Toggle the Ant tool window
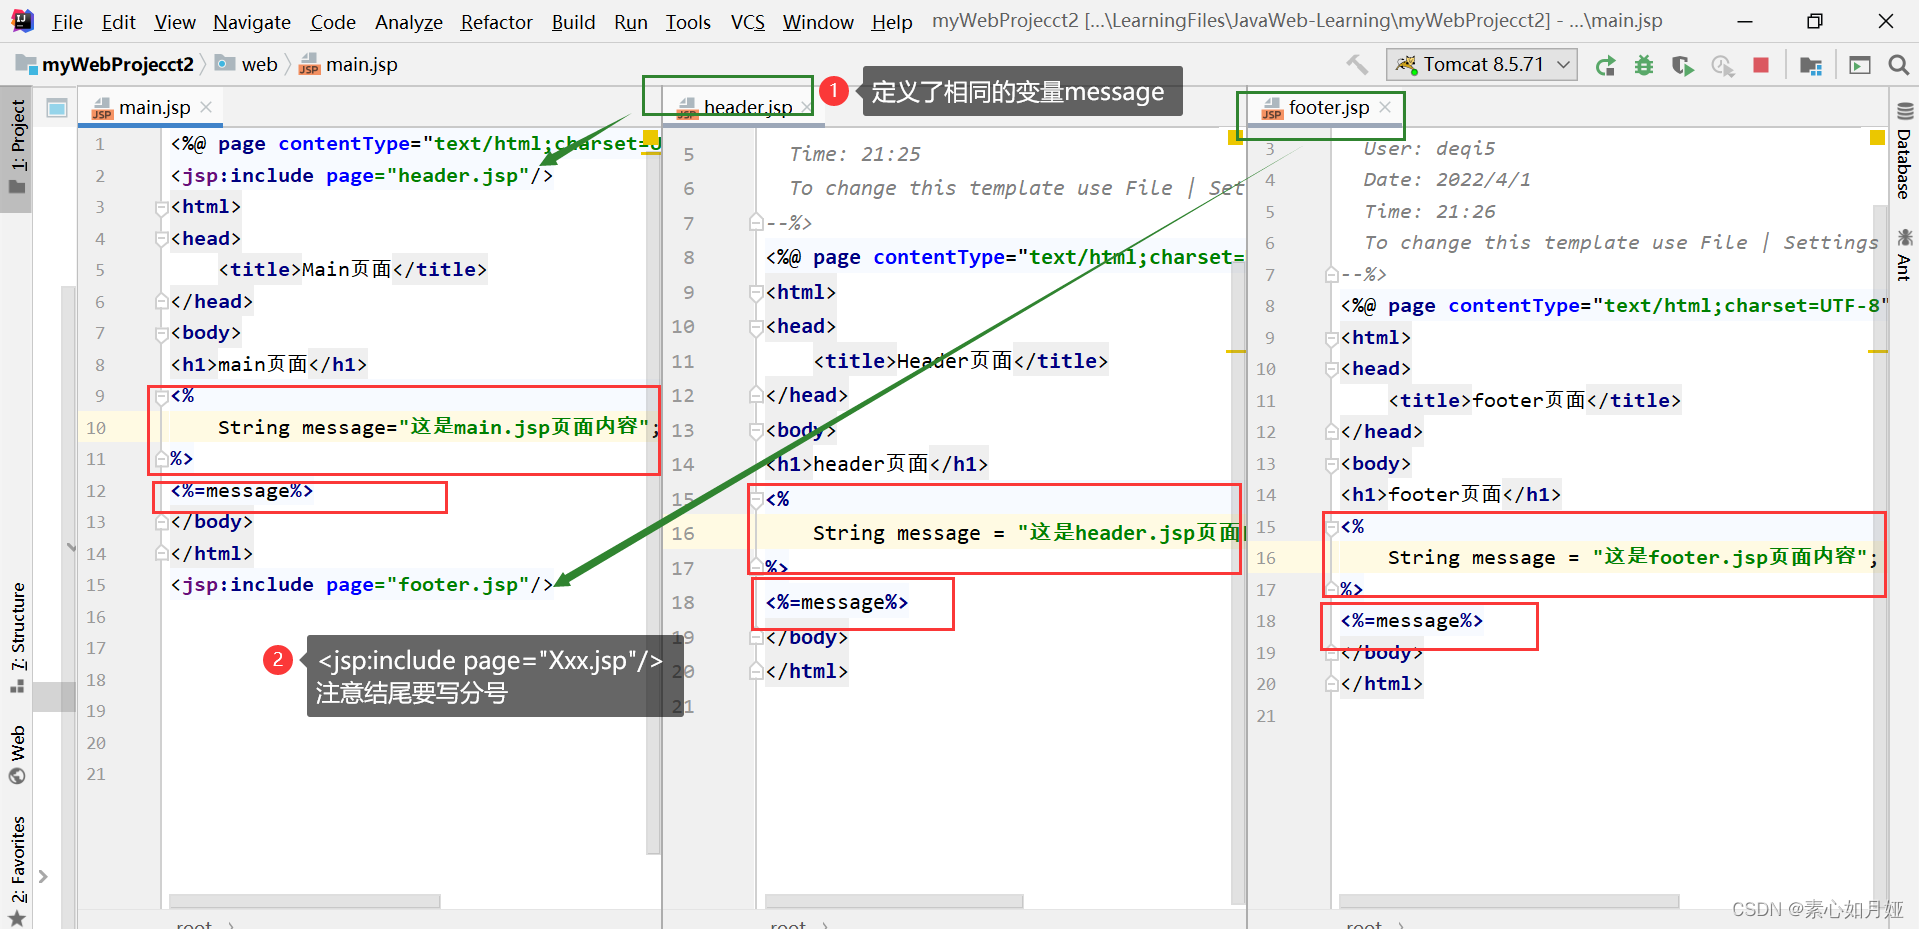 (x=1904, y=254)
